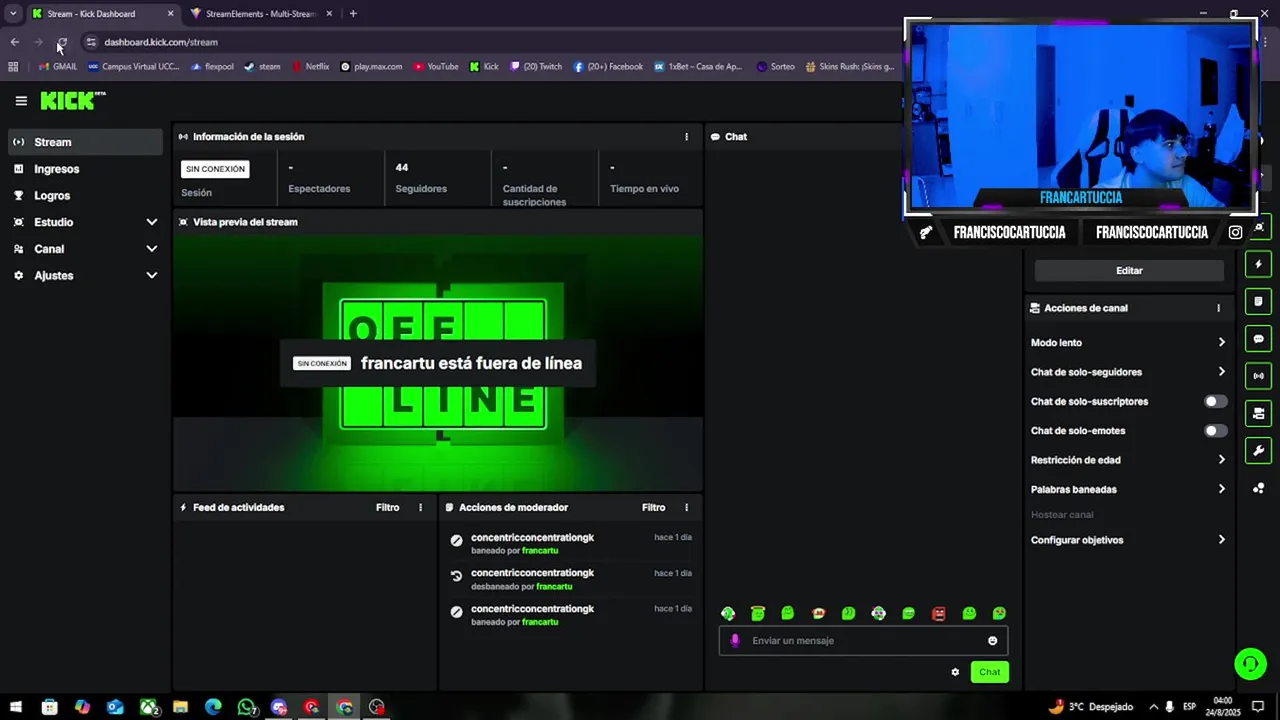This screenshot has width=1280, height=720.
Task: Open Modo lento settings
Action: pyautogui.click(x=1129, y=343)
